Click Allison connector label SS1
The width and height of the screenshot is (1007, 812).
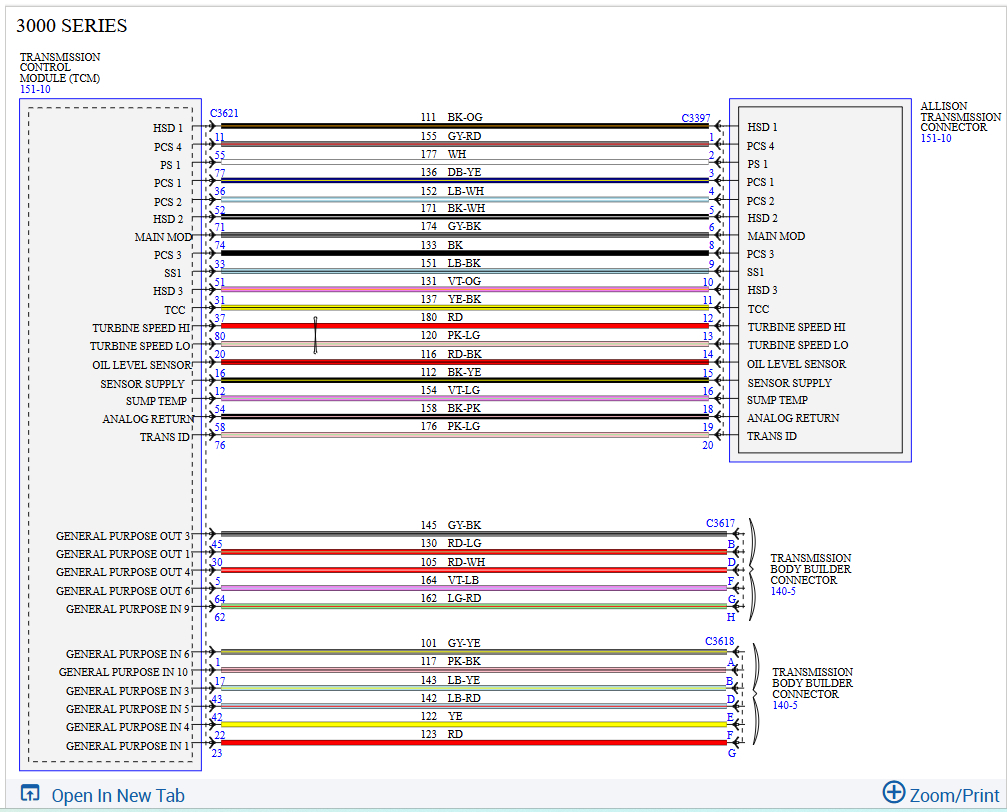pyautogui.click(x=755, y=272)
